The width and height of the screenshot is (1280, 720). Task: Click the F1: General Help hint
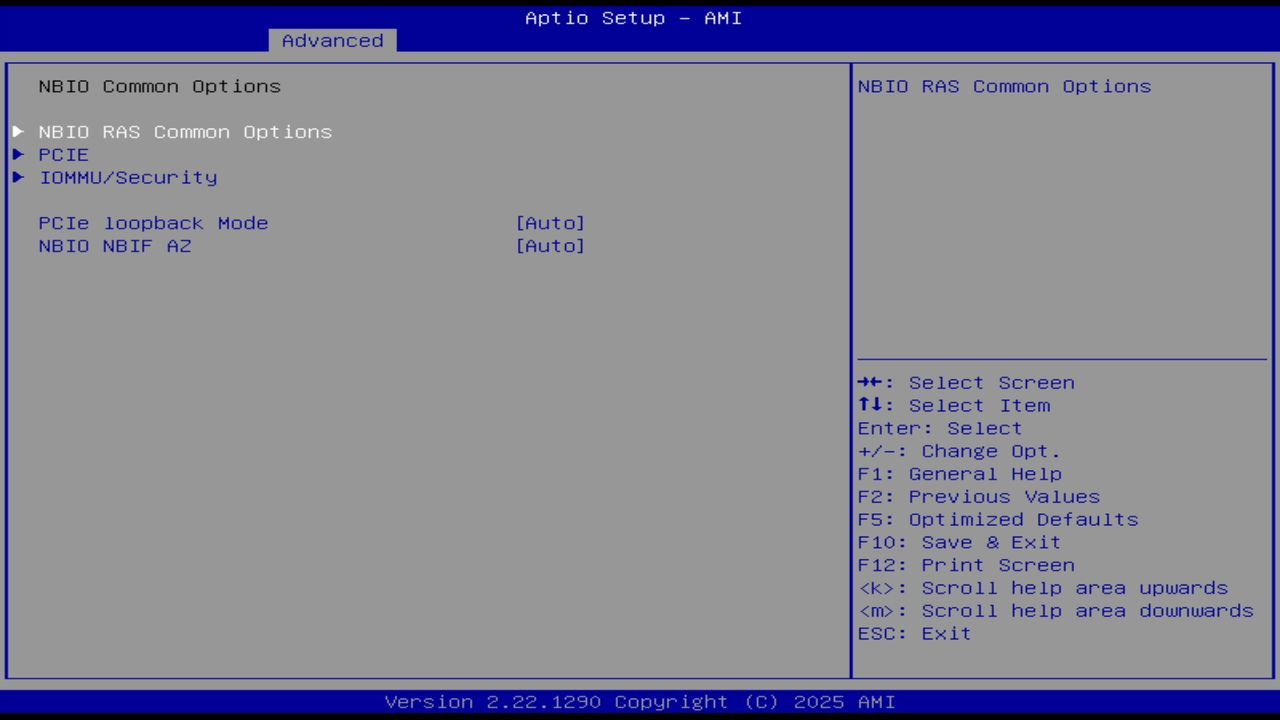959,474
